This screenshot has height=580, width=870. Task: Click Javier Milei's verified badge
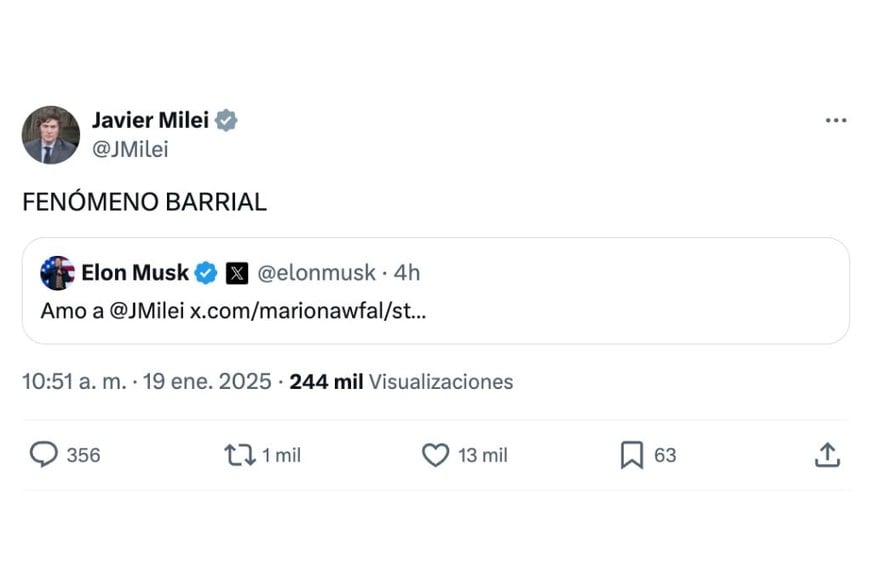227,121
